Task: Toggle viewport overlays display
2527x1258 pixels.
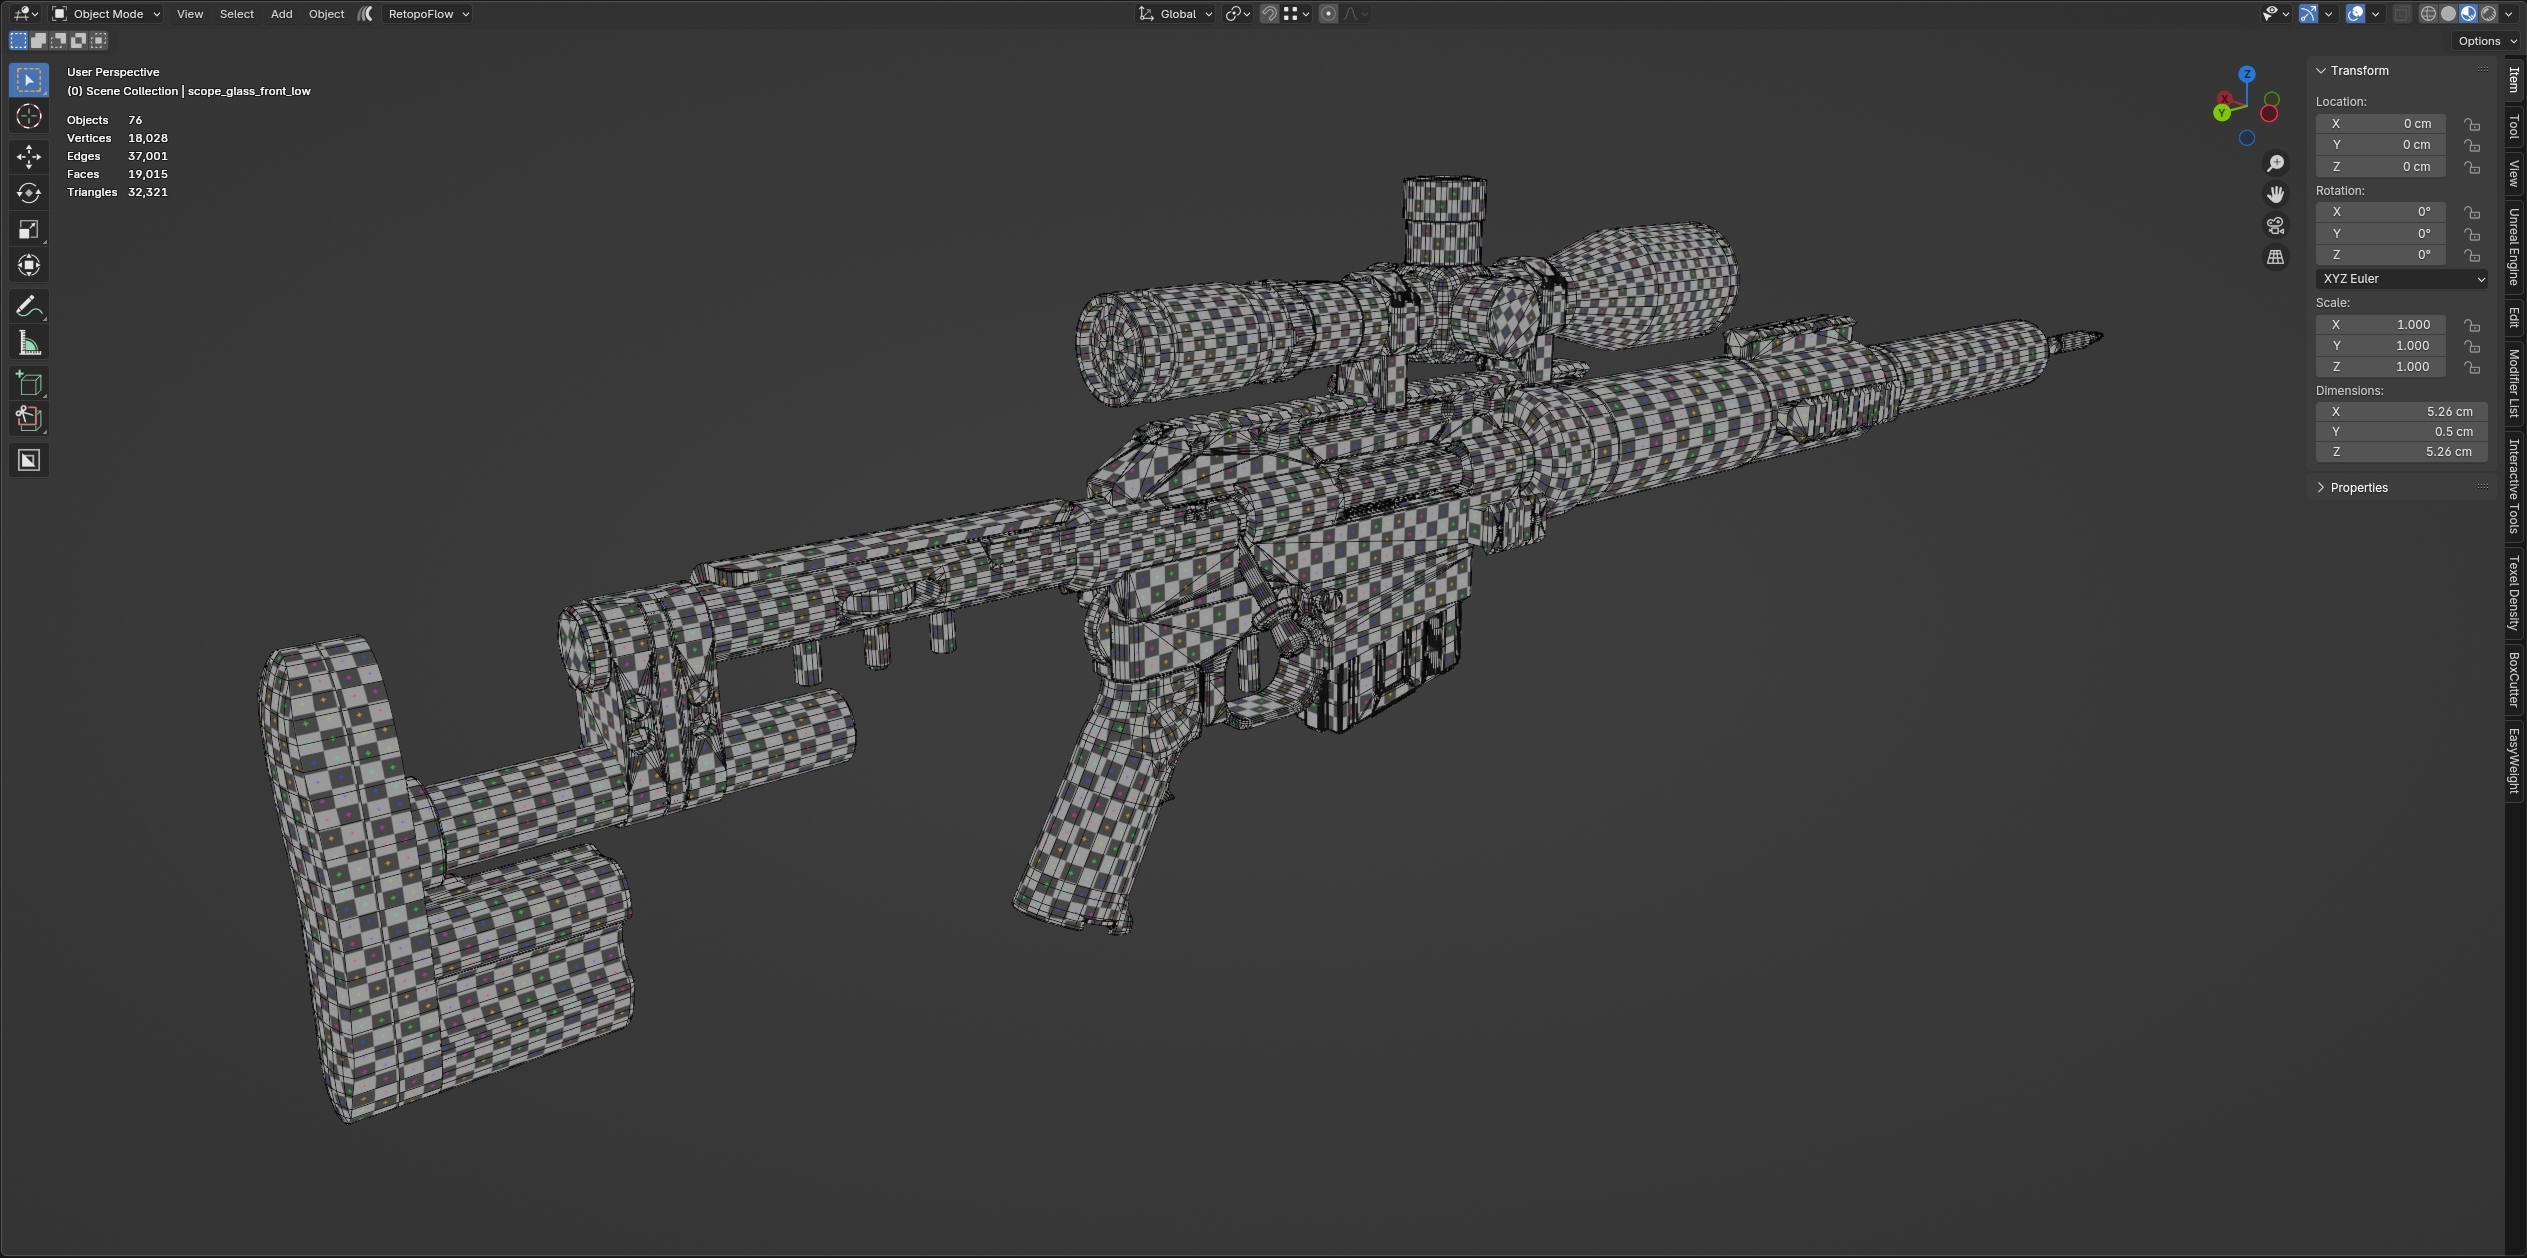Action: 2355,14
